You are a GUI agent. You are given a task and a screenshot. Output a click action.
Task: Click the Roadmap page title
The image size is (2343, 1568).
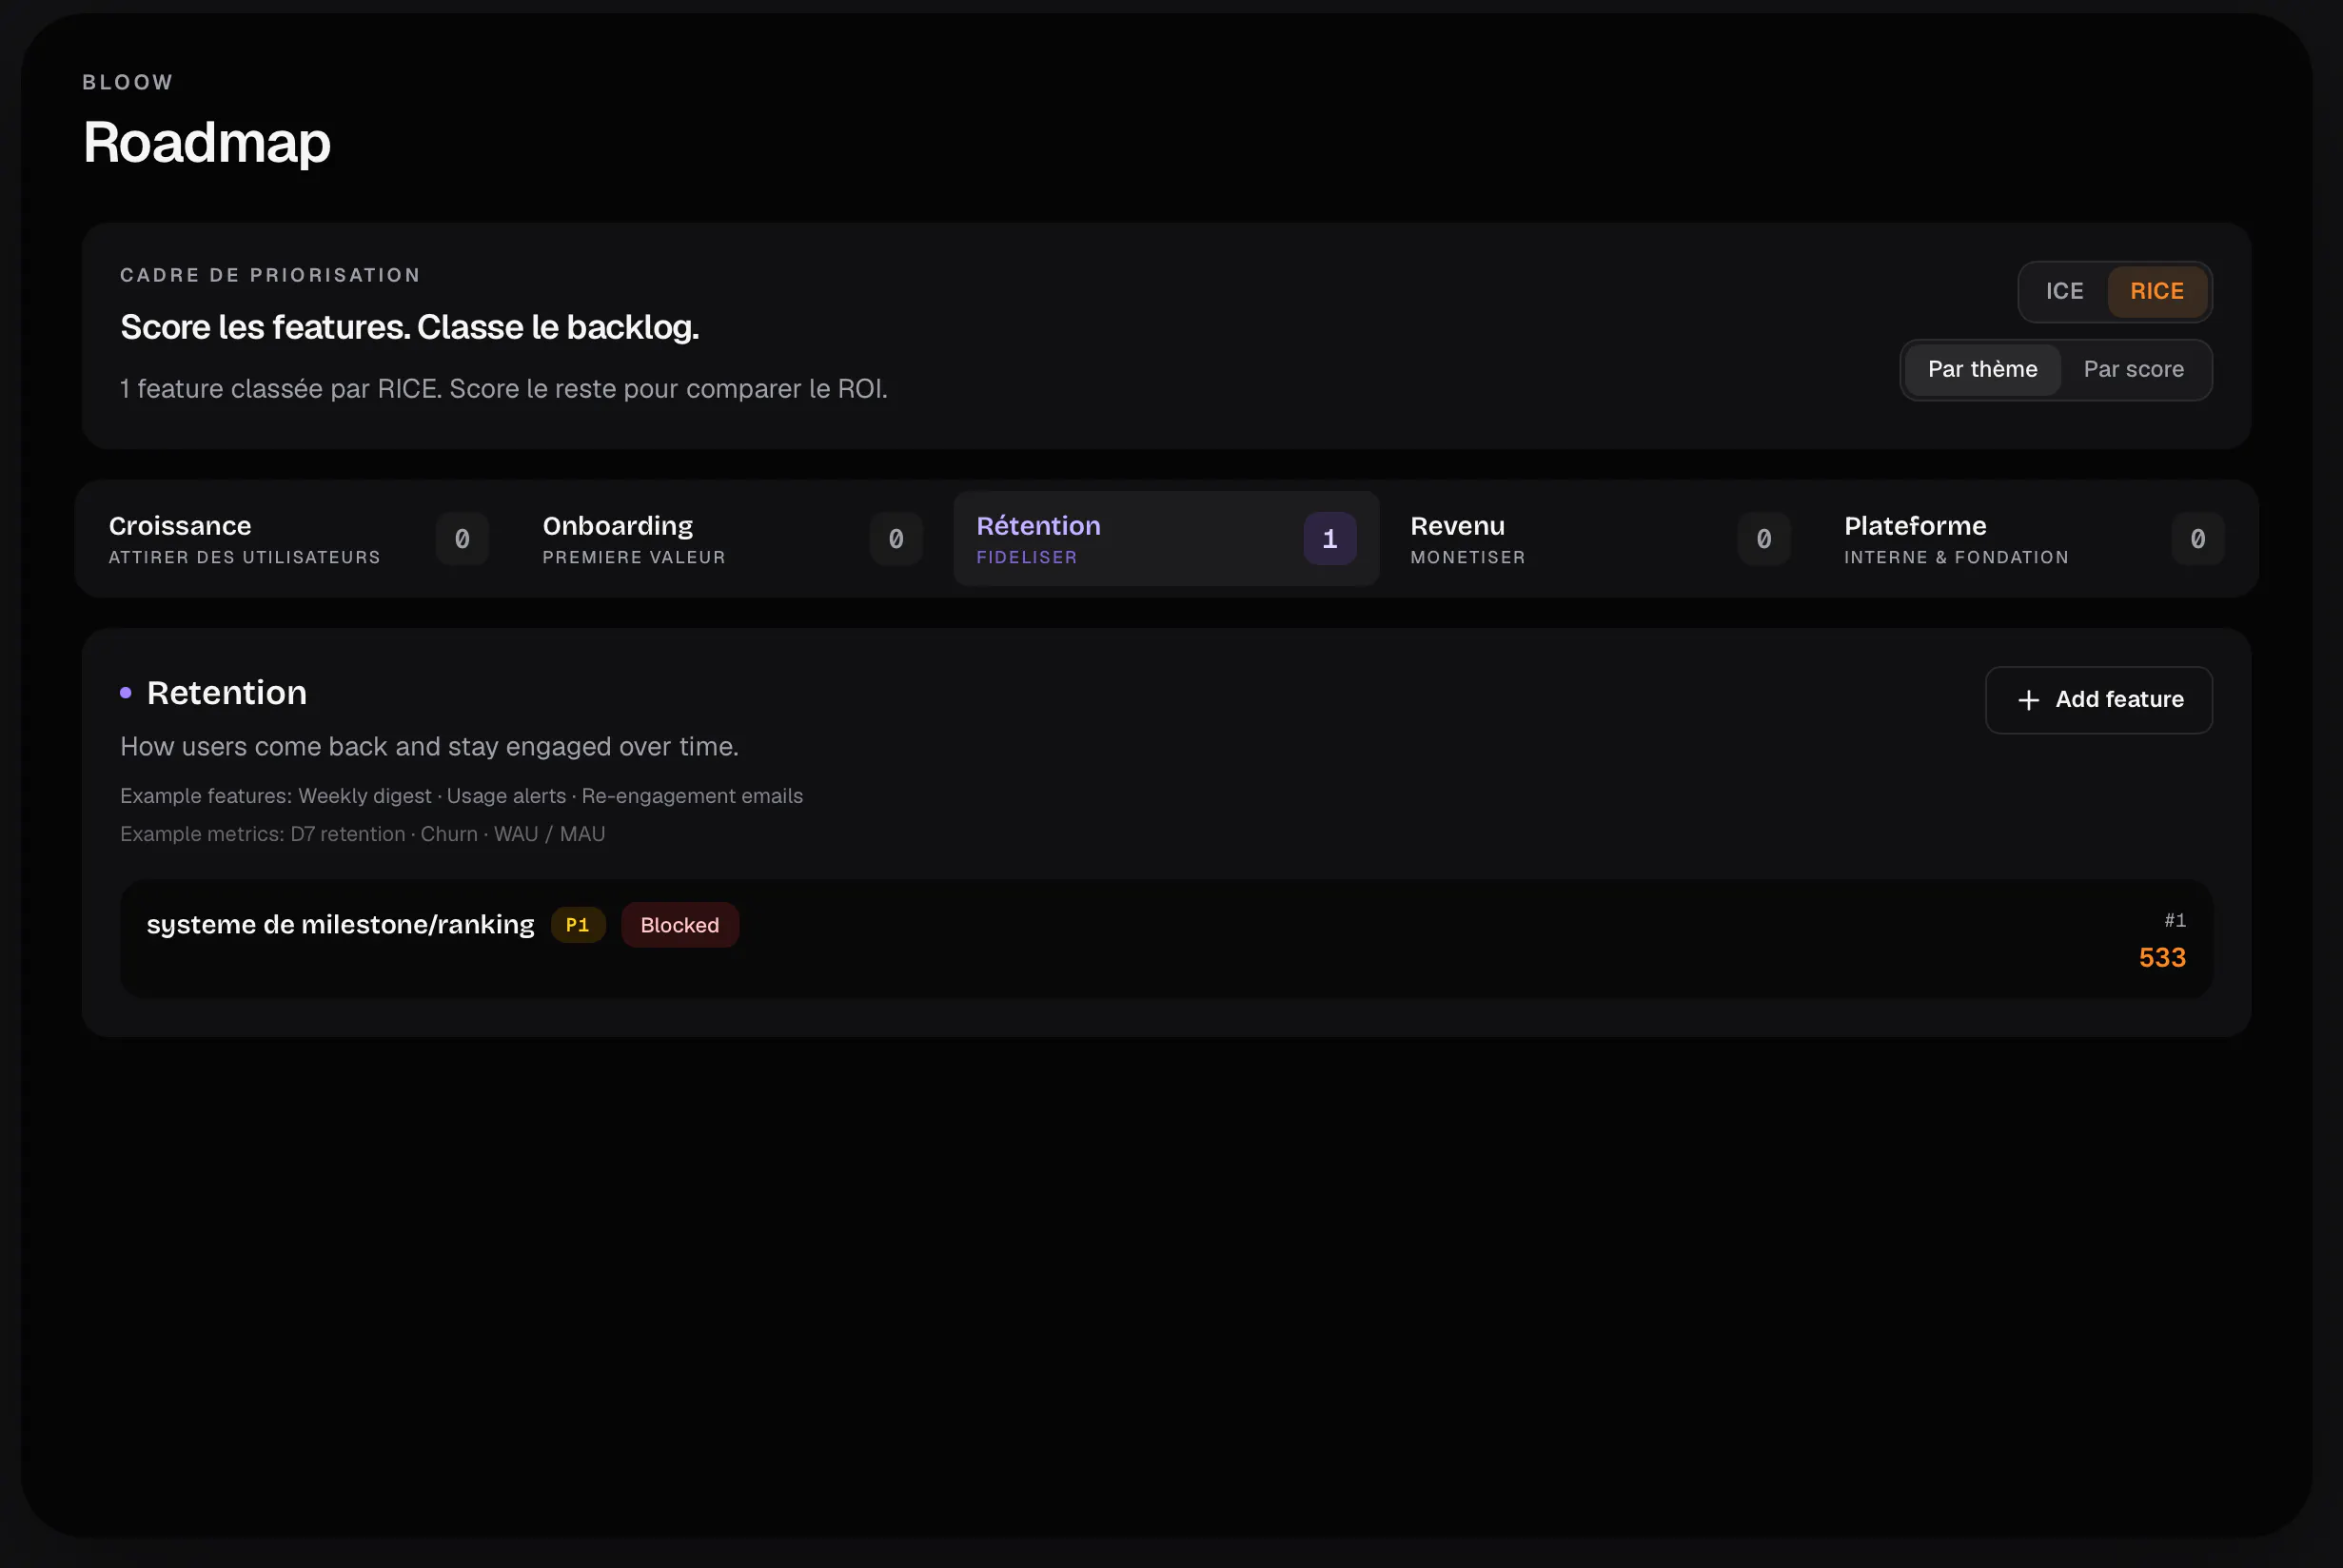pos(207,142)
